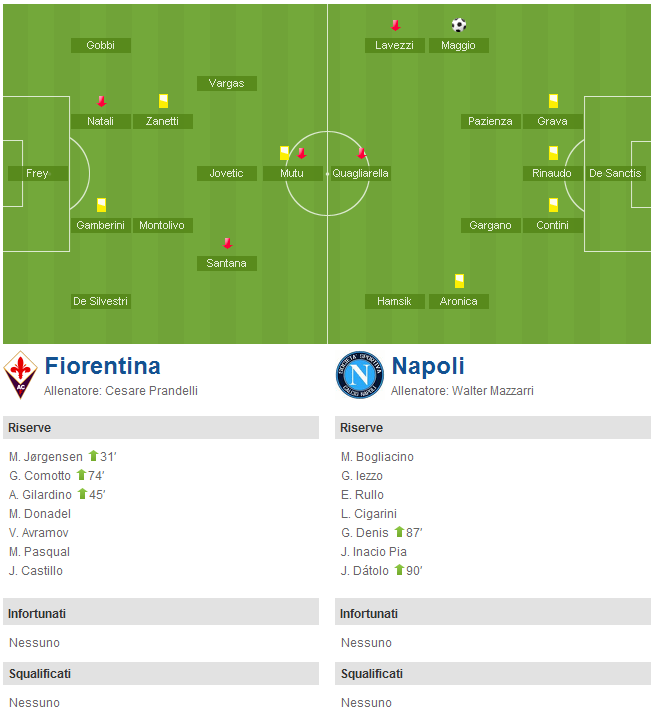Select Hamsik player label on pitch

pyautogui.click(x=394, y=301)
